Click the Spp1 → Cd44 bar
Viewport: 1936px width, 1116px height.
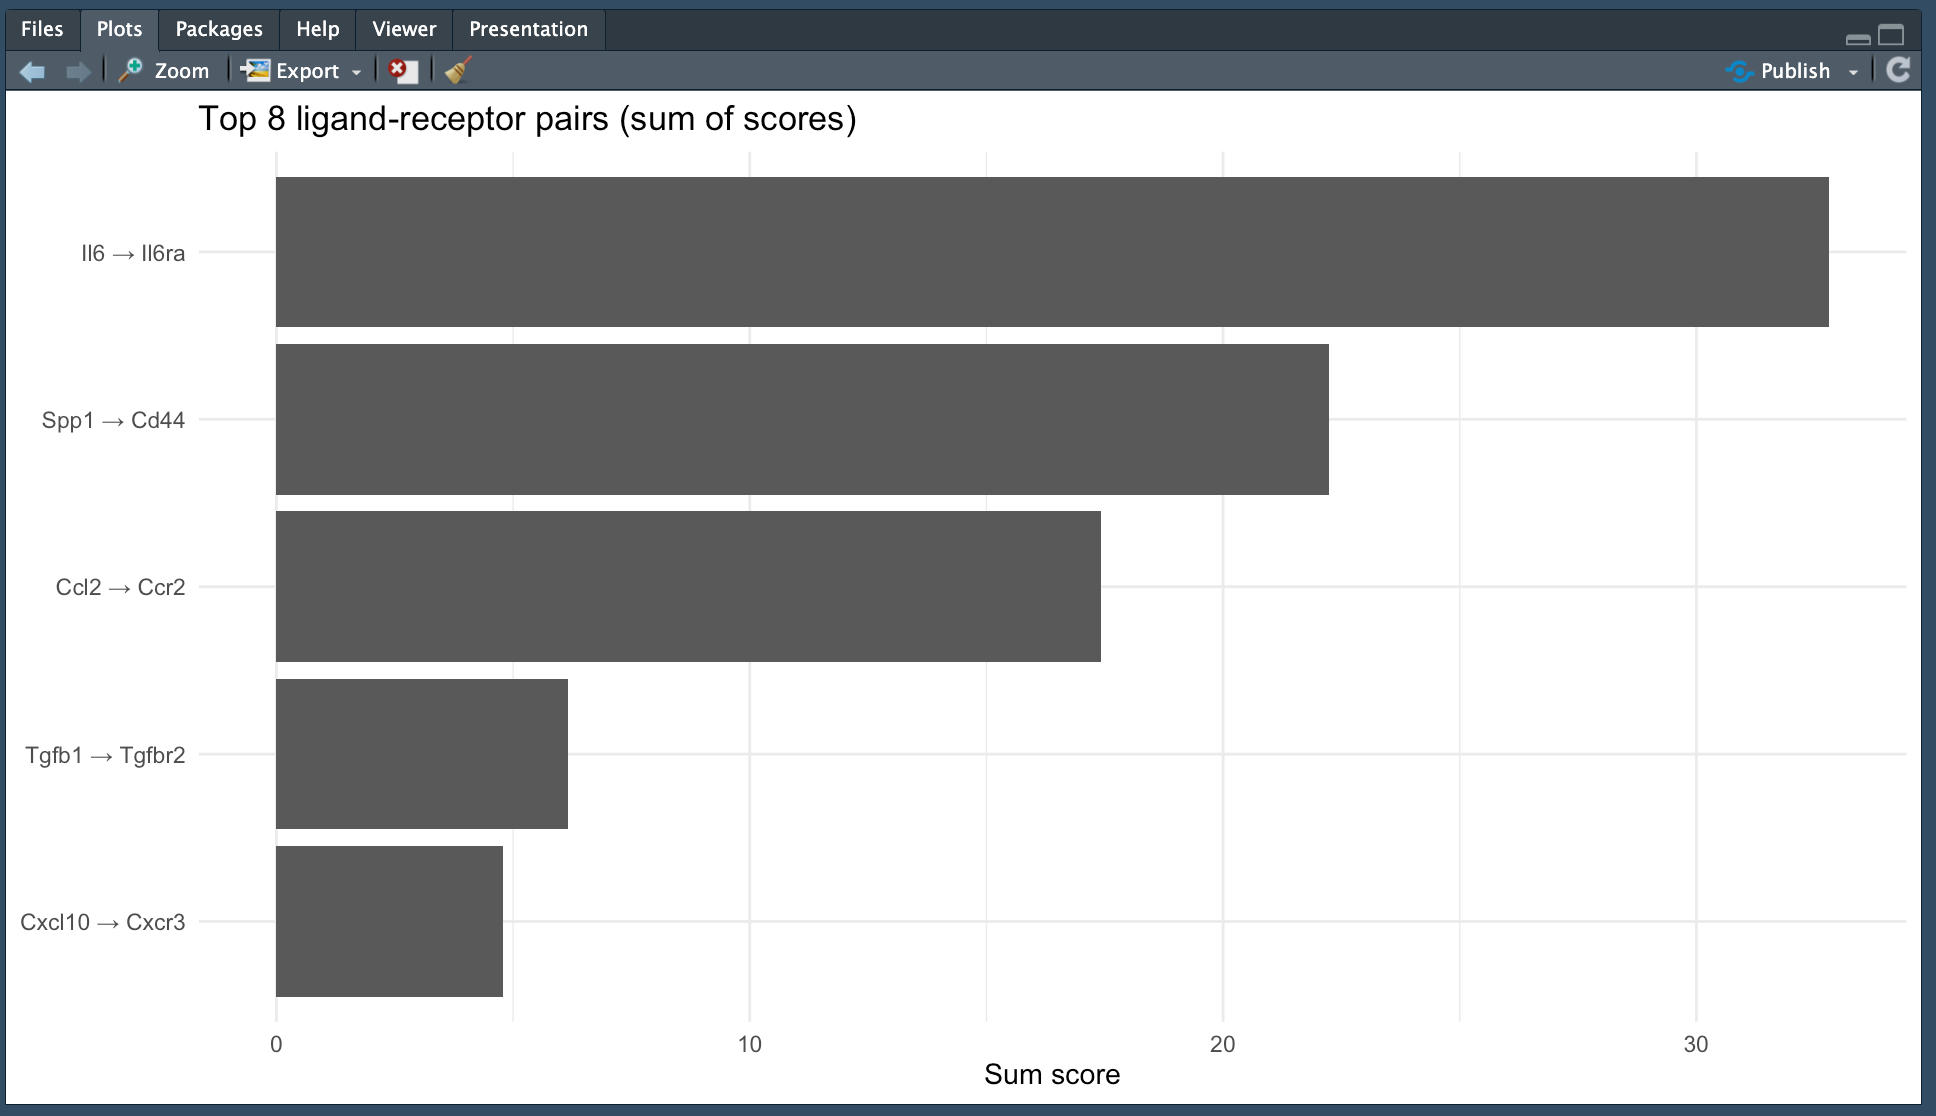[x=800, y=419]
